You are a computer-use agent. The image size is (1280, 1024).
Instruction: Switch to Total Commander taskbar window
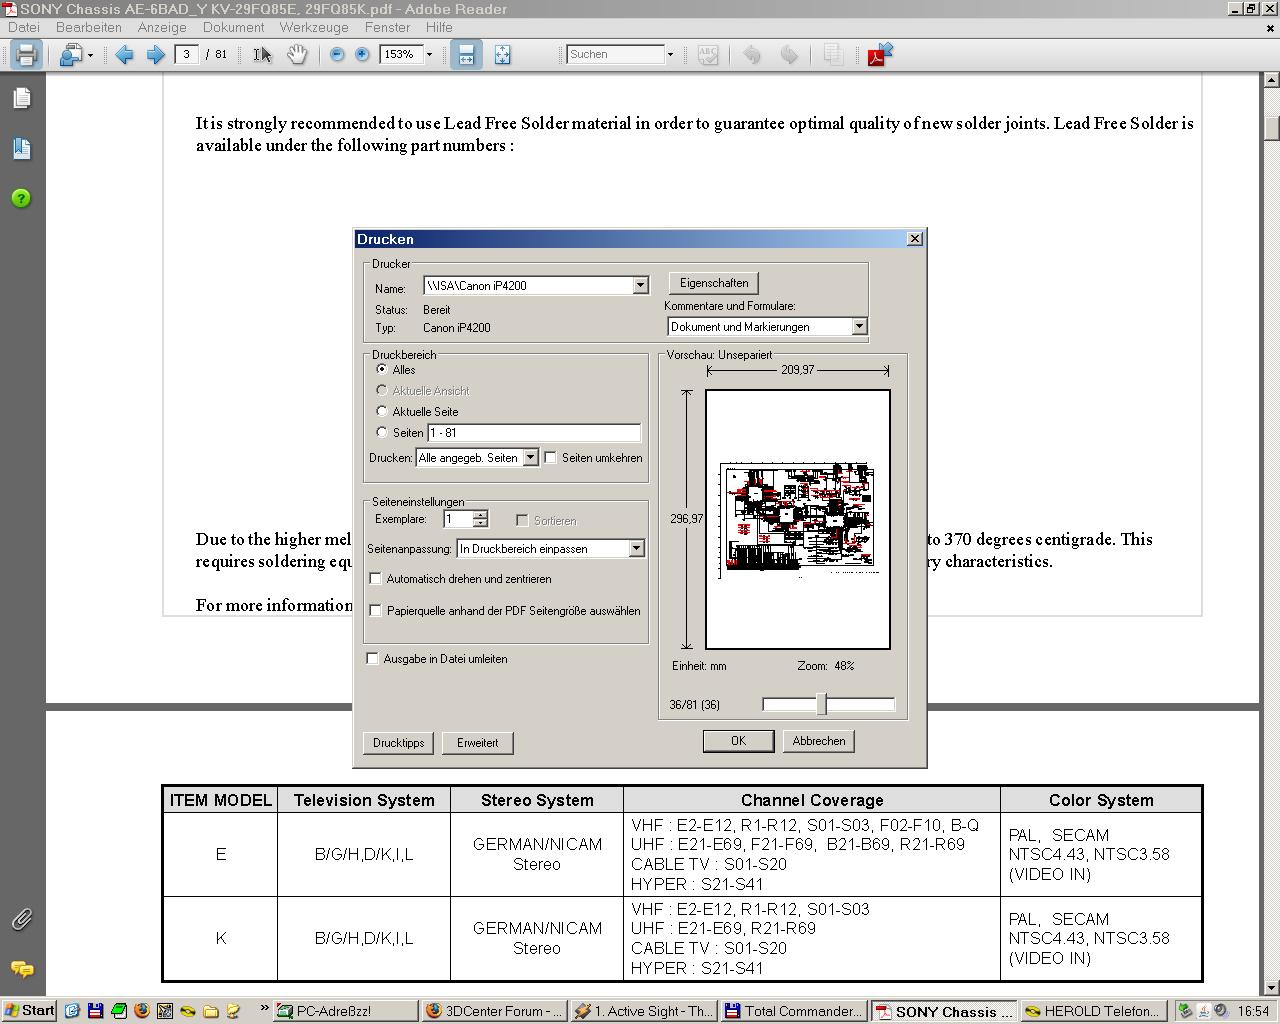(x=793, y=1011)
